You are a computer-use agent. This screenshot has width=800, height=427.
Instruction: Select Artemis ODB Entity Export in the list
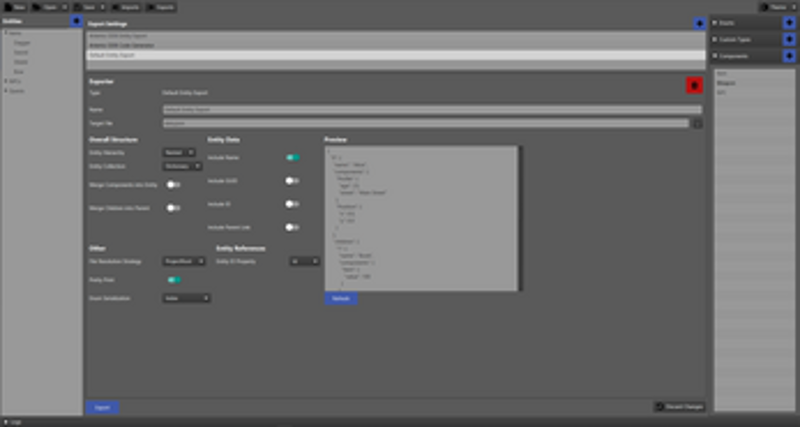pos(396,36)
